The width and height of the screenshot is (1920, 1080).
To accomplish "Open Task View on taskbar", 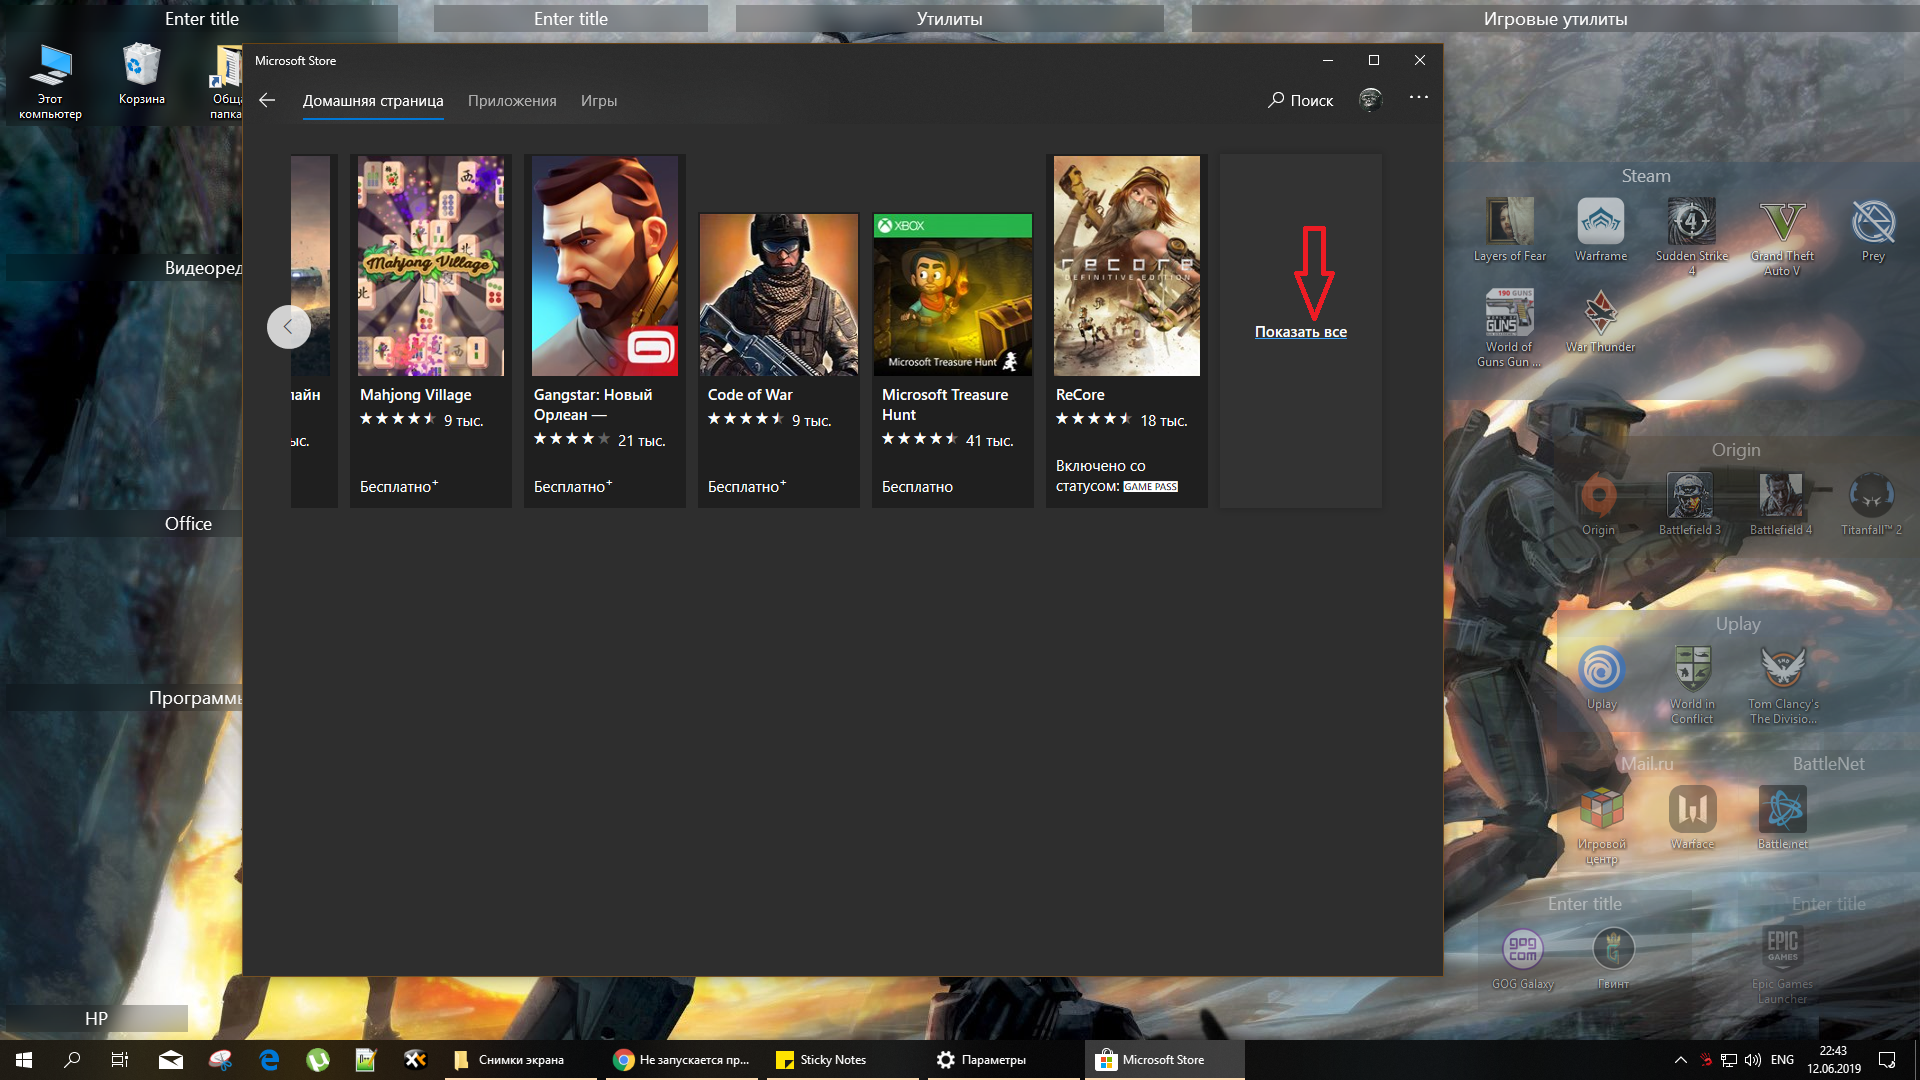I will (x=120, y=1060).
